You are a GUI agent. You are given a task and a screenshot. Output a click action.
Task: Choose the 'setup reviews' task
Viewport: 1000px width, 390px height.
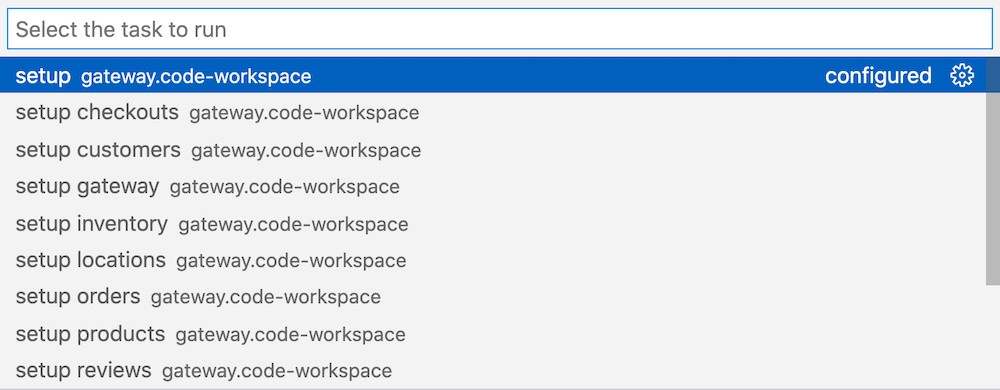point(493,370)
